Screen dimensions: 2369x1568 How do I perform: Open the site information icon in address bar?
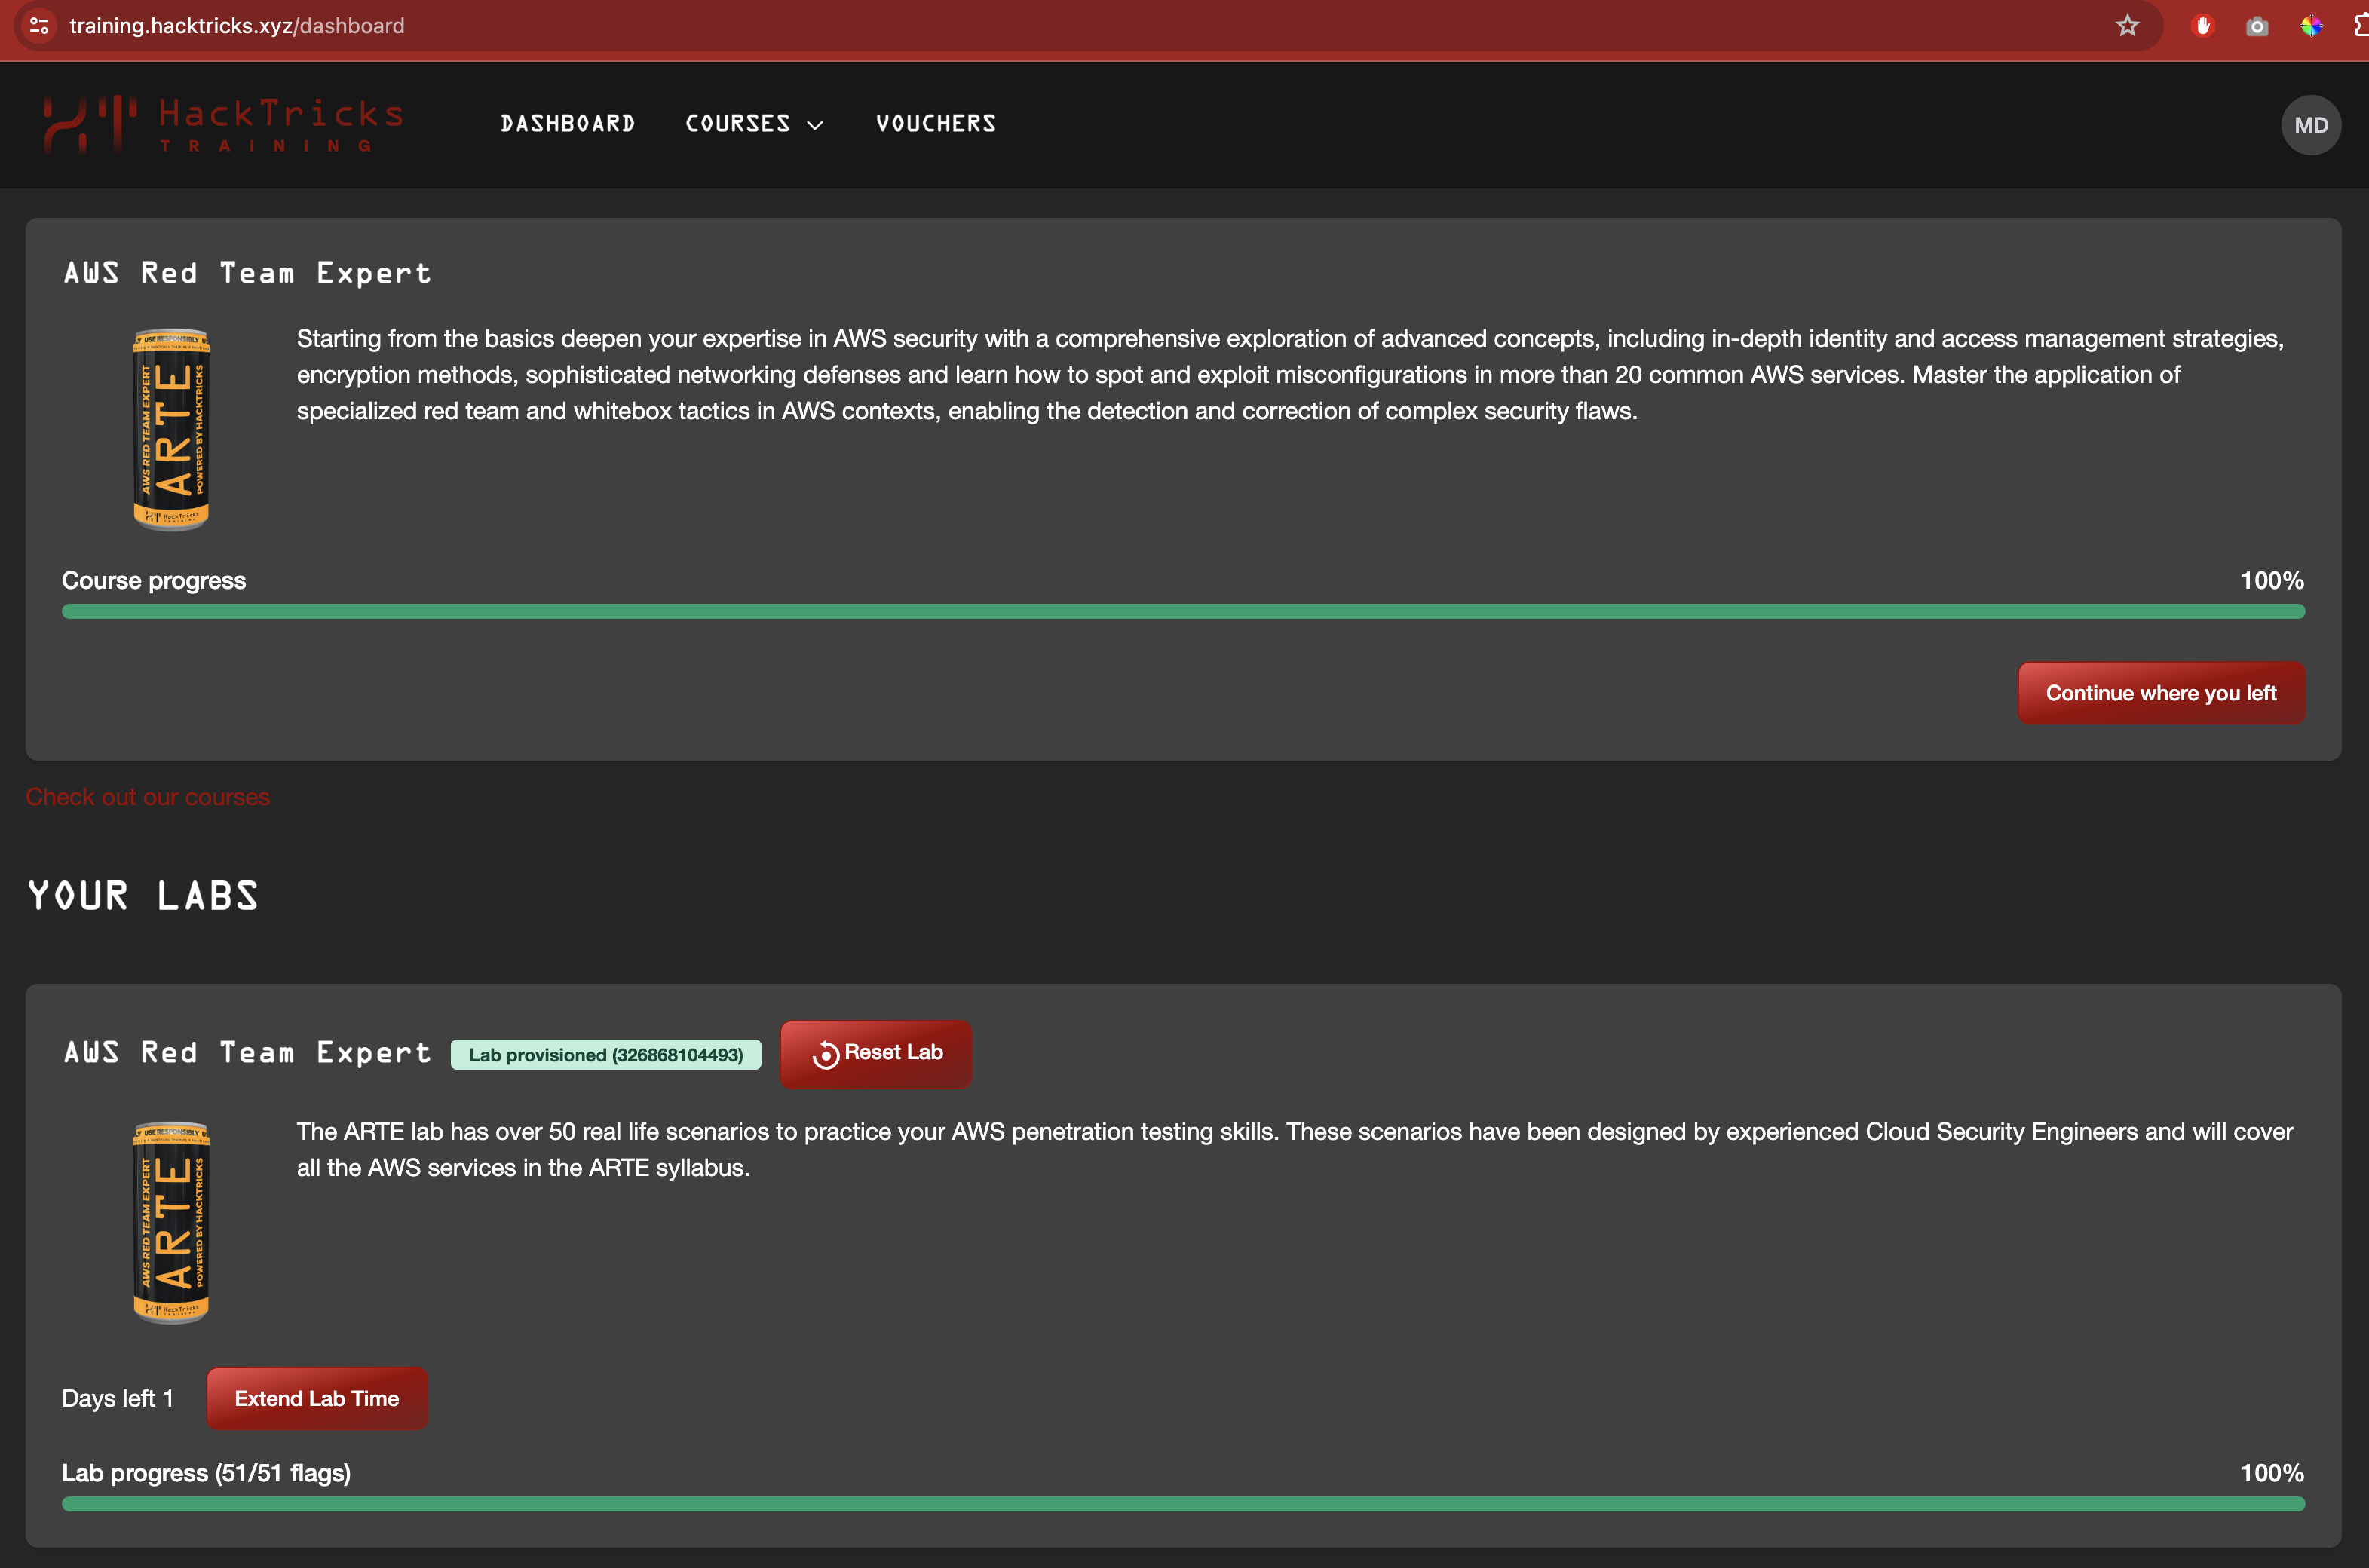pos(39,26)
